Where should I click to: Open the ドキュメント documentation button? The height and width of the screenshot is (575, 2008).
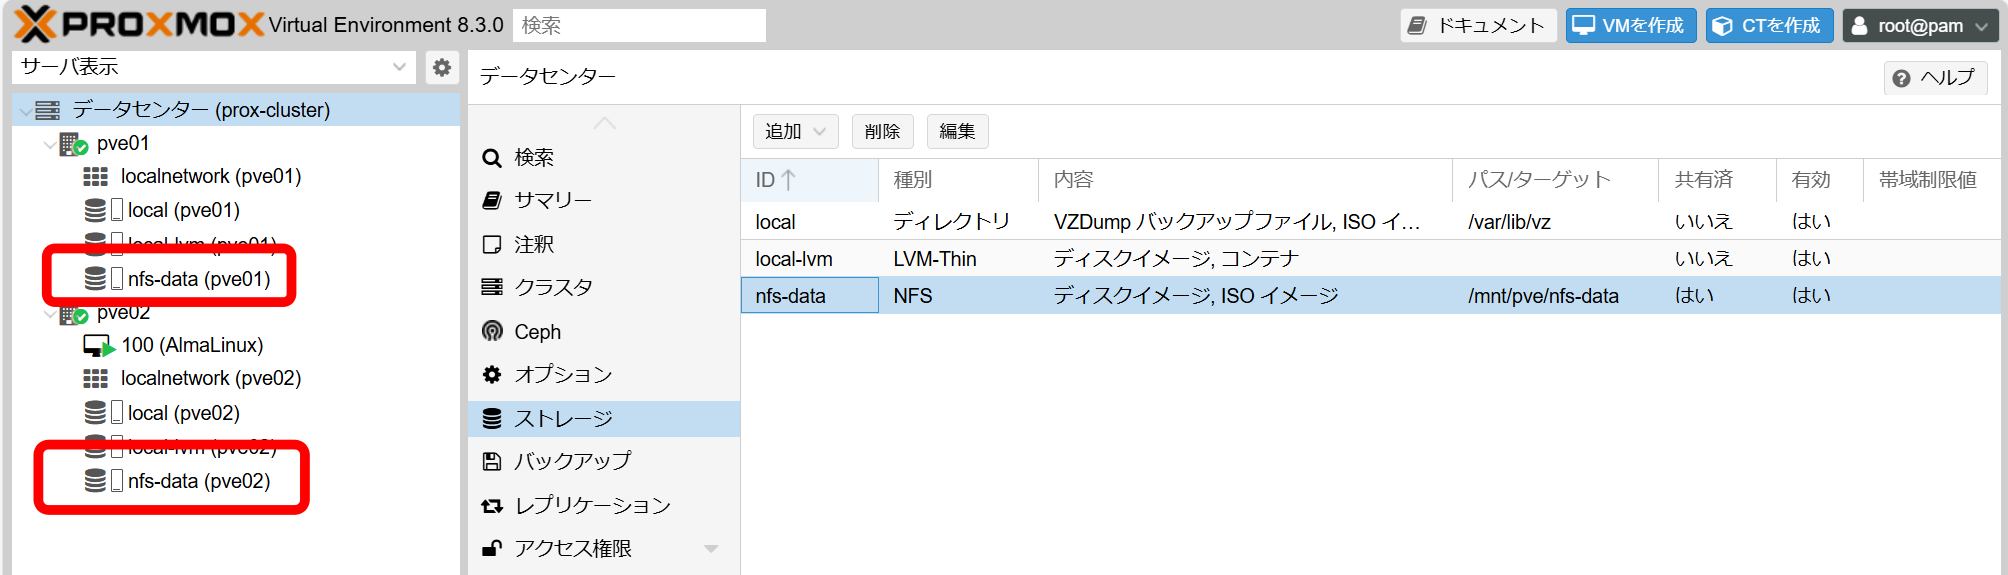[1477, 25]
